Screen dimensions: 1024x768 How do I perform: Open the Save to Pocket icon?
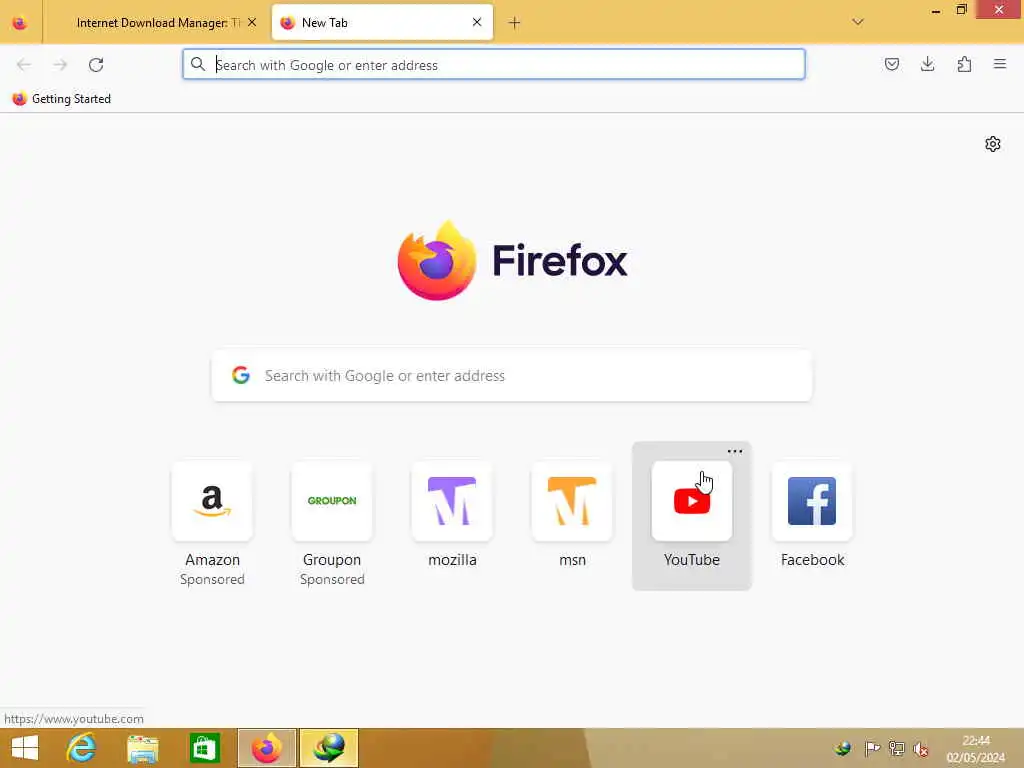point(891,64)
